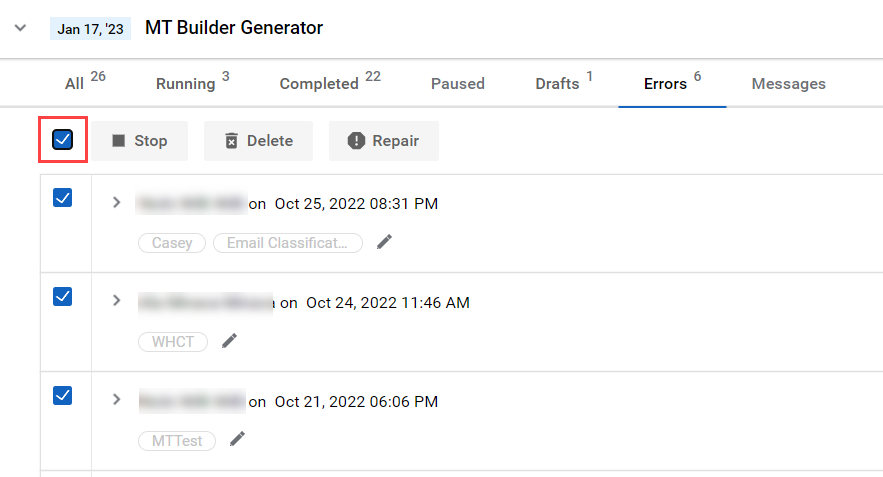The image size is (883, 477).
Task: Collapse the MT Builder Generator section
Action: (20, 28)
